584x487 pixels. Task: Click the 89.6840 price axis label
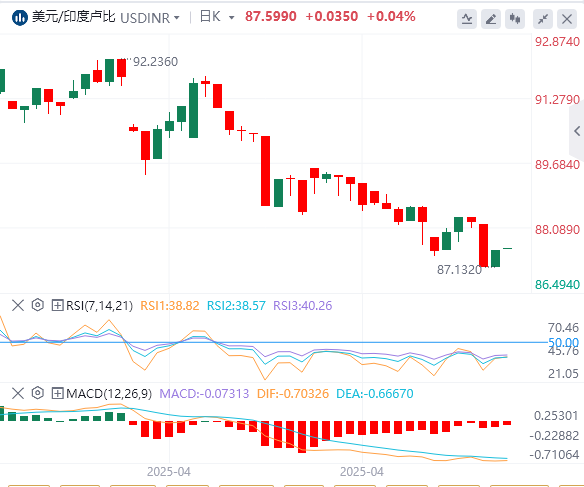tap(558, 165)
